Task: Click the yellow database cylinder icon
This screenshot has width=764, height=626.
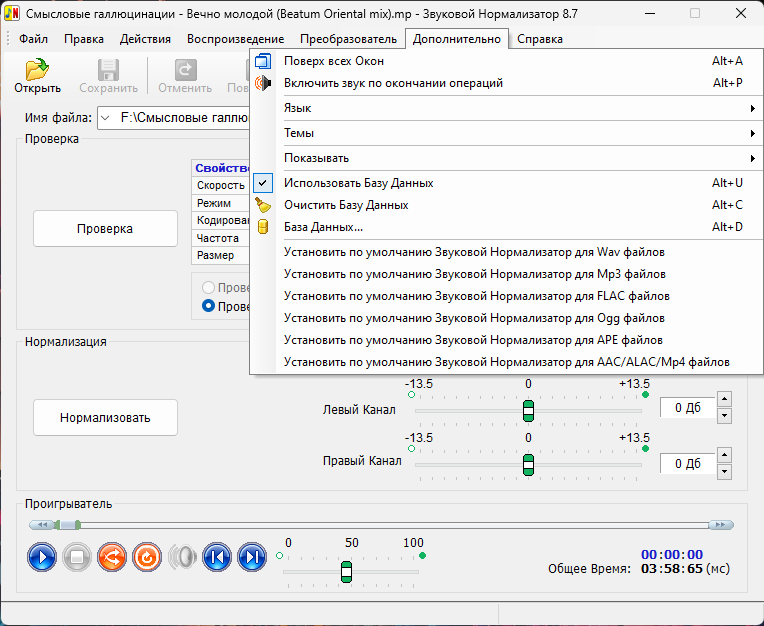Action: (263, 227)
